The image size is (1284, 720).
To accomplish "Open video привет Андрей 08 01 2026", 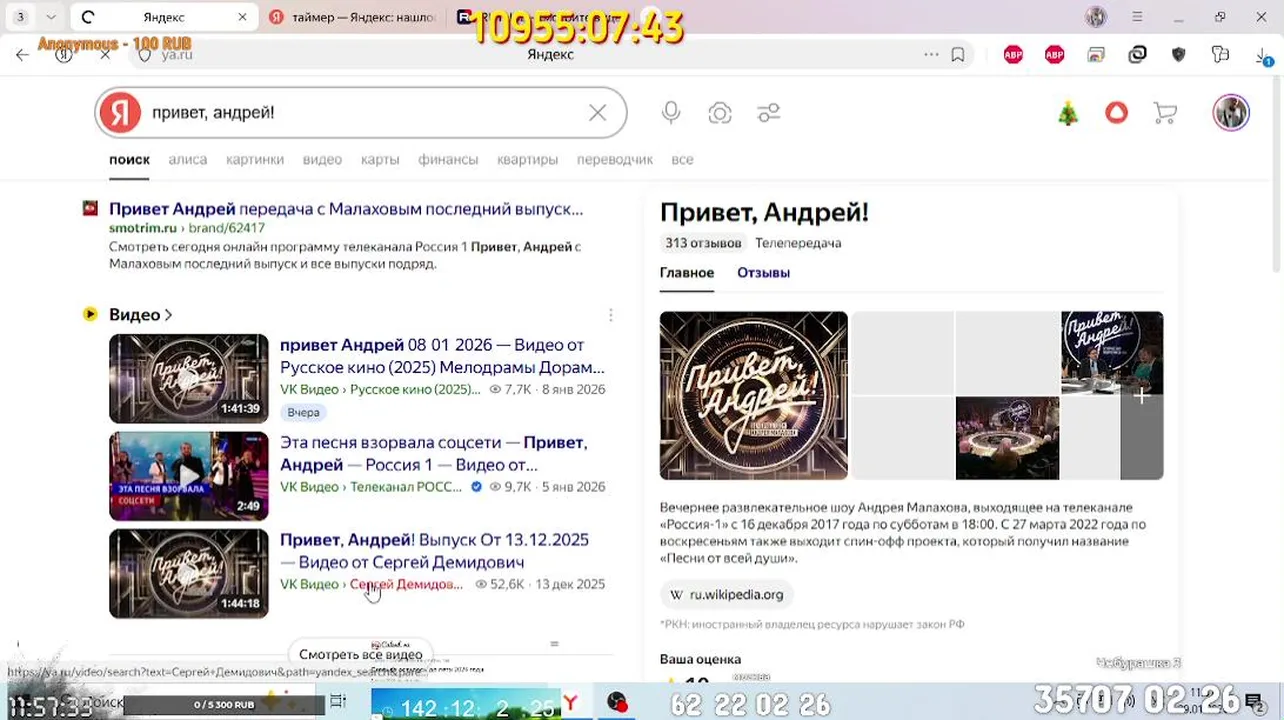I will point(442,355).
